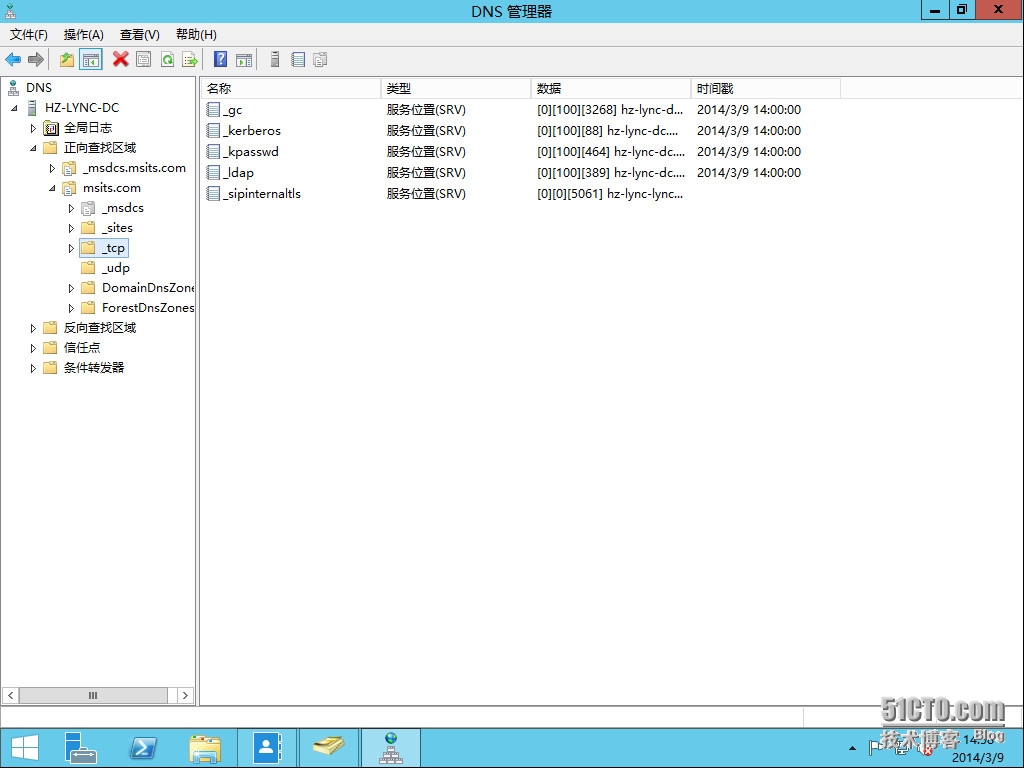Expand the 反向查找区域 node
This screenshot has height=768, width=1024.
pos(33,328)
